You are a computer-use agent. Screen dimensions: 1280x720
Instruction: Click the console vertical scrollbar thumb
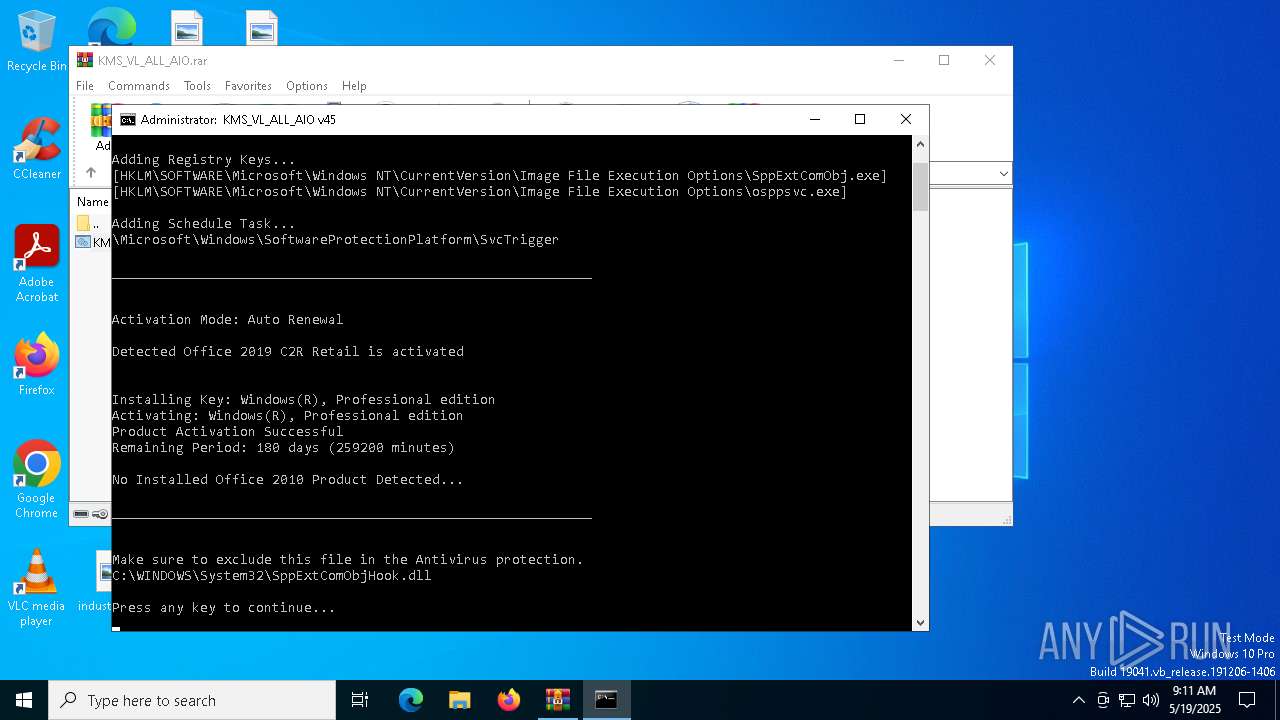[x=921, y=186]
